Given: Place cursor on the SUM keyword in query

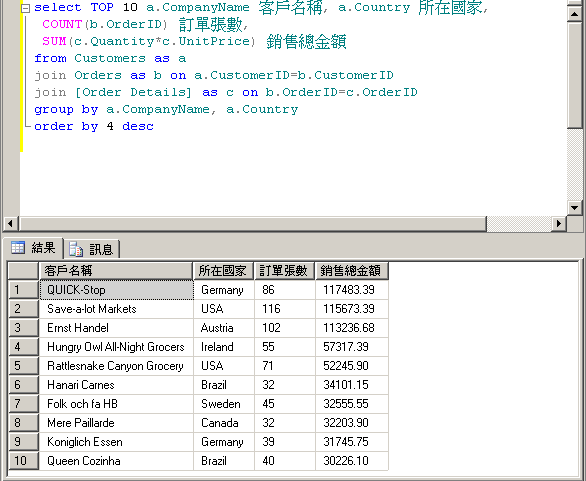Looking at the screenshot, I should pos(54,41).
